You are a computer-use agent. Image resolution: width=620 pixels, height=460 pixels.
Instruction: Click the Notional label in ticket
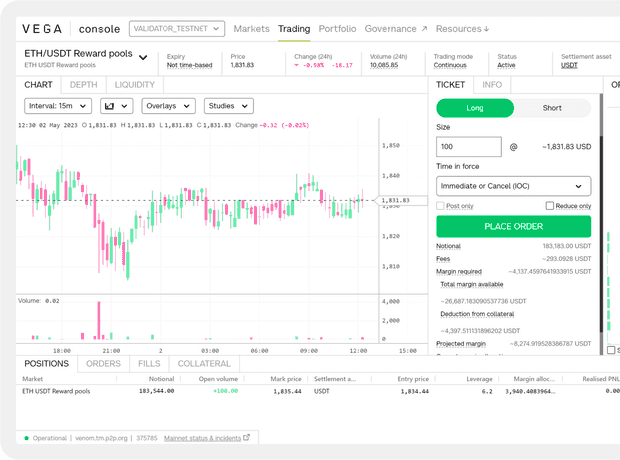pos(448,246)
